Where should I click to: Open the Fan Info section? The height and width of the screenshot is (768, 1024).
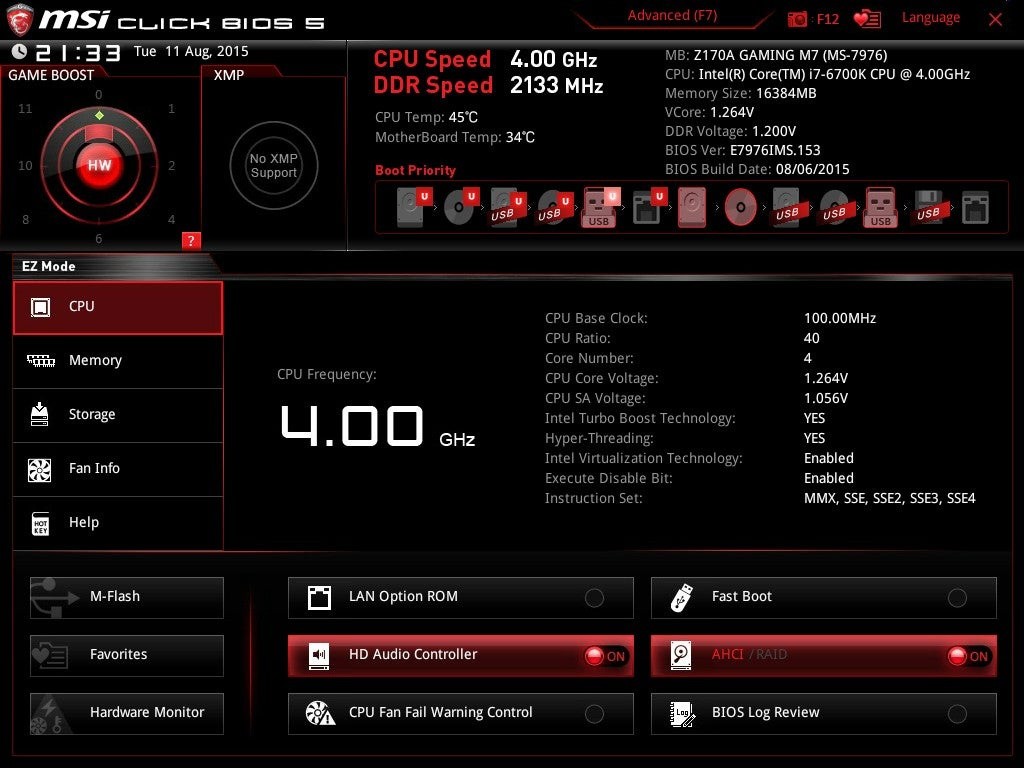pyautogui.click(x=118, y=469)
